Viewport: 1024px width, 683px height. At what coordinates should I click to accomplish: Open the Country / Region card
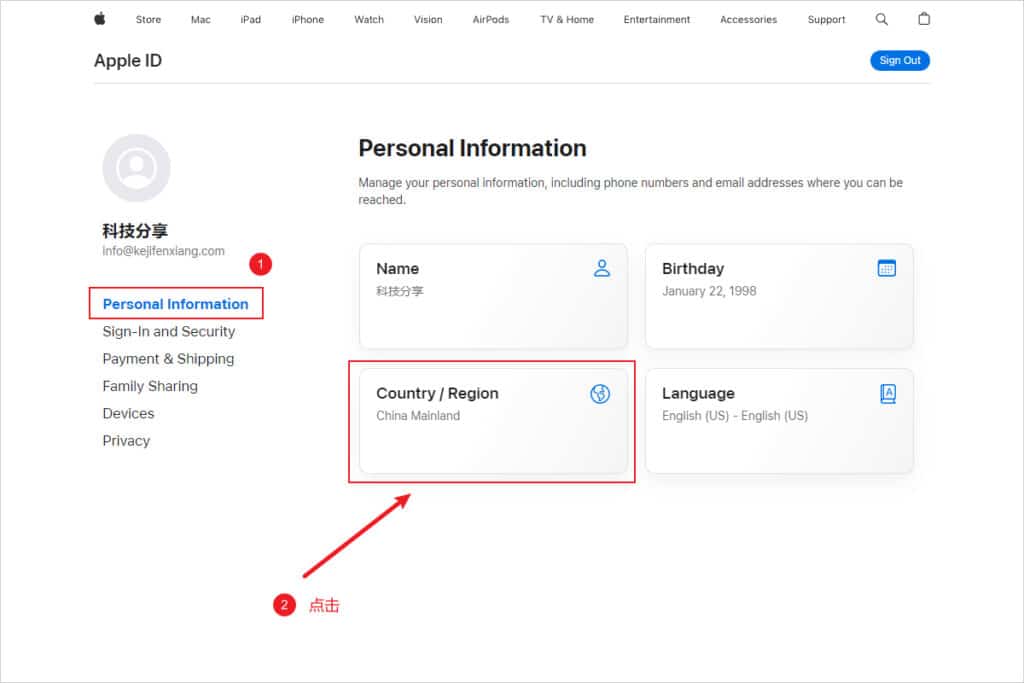[494, 421]
